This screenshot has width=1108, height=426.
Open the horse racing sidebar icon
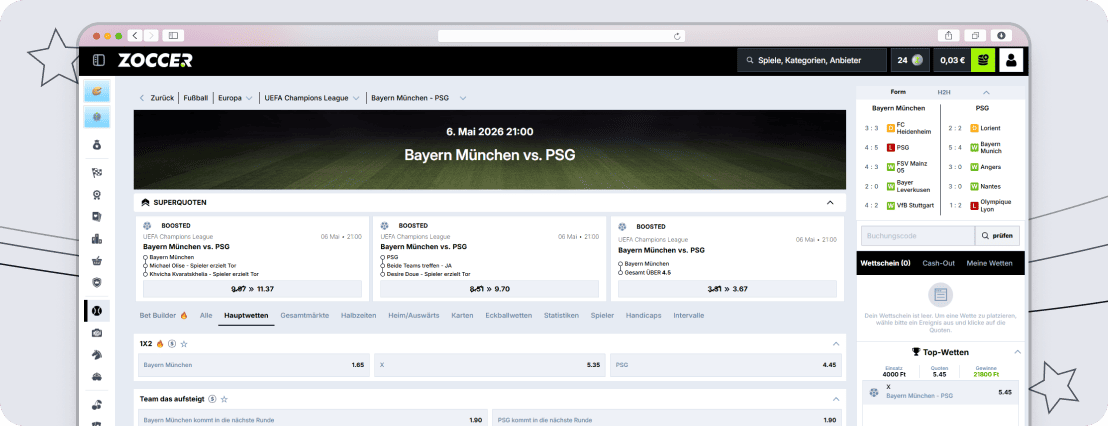pos(97,355)
